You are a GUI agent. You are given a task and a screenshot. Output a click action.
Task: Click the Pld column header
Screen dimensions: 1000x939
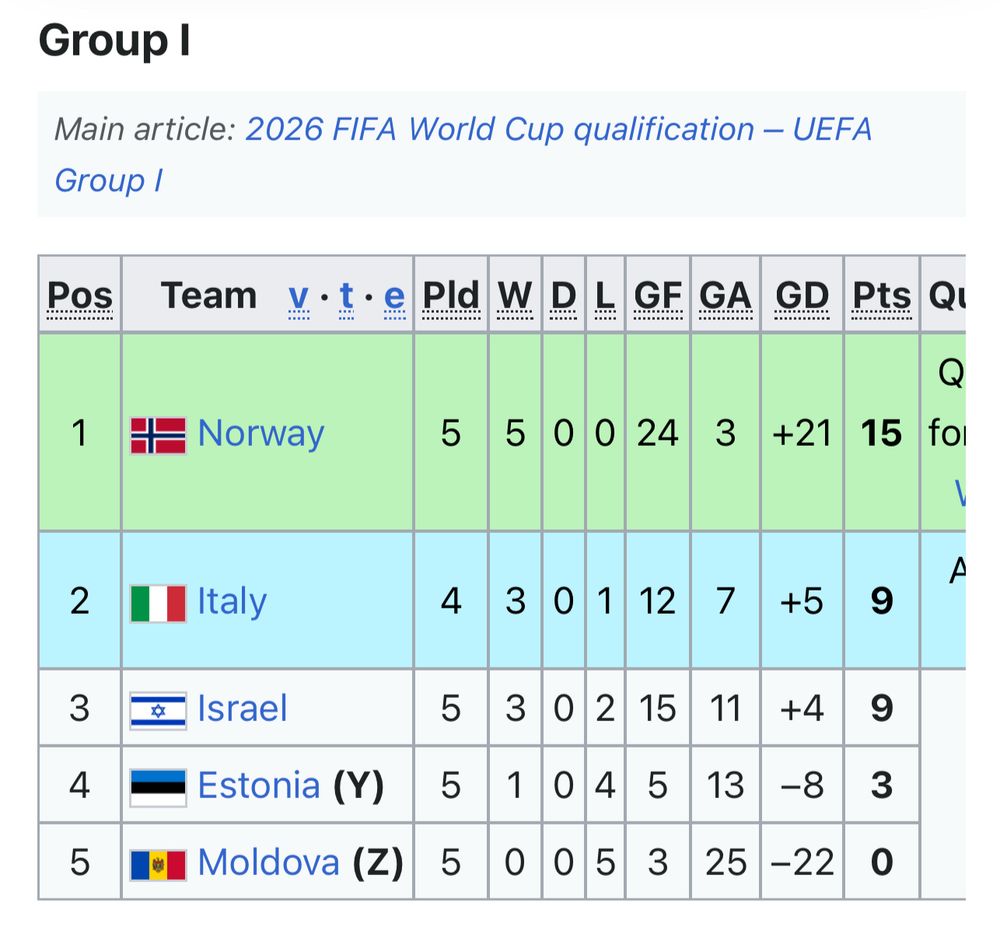[451, 296]
